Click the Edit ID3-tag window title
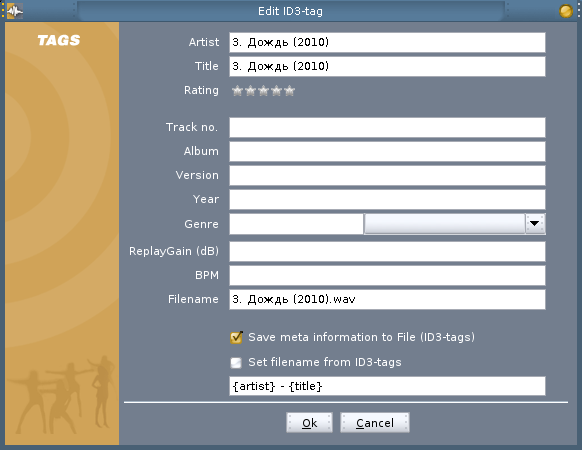Viewport: 582px width, 450px height. pos(290,11)
